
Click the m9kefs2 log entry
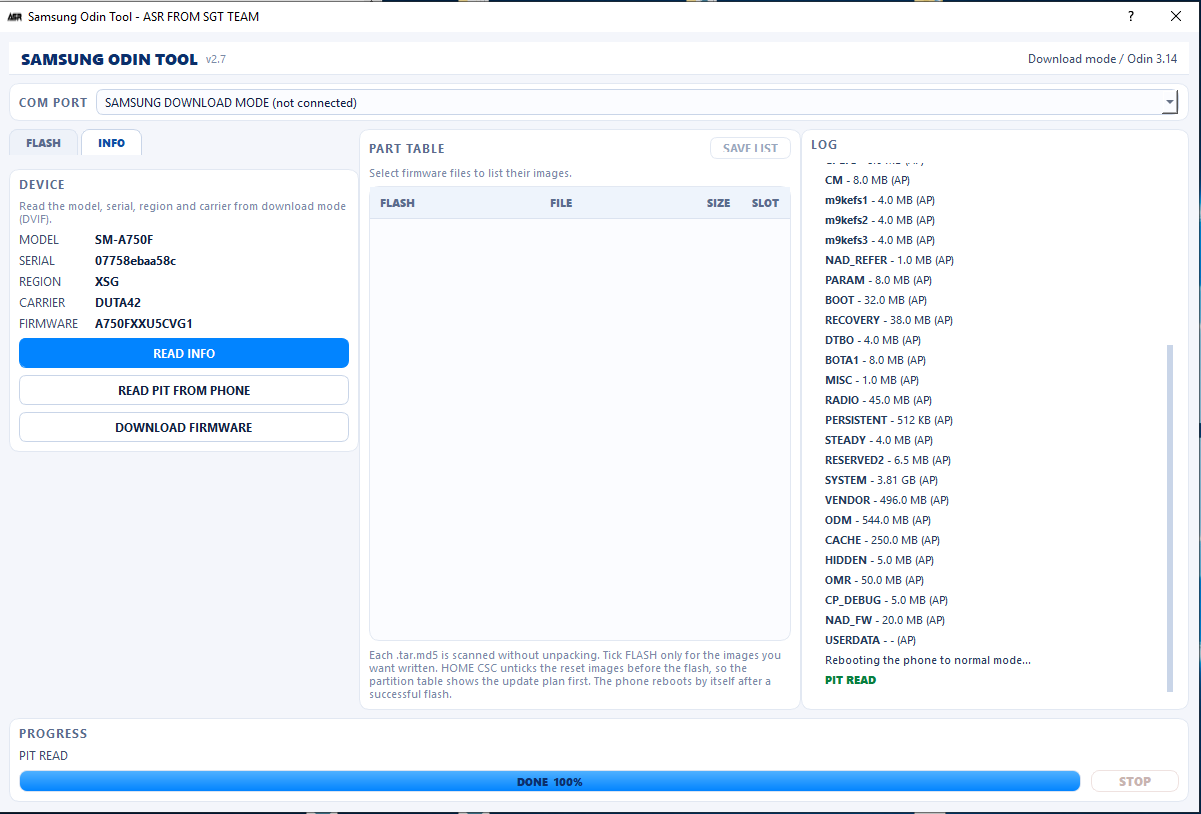(x=880, y=220)
